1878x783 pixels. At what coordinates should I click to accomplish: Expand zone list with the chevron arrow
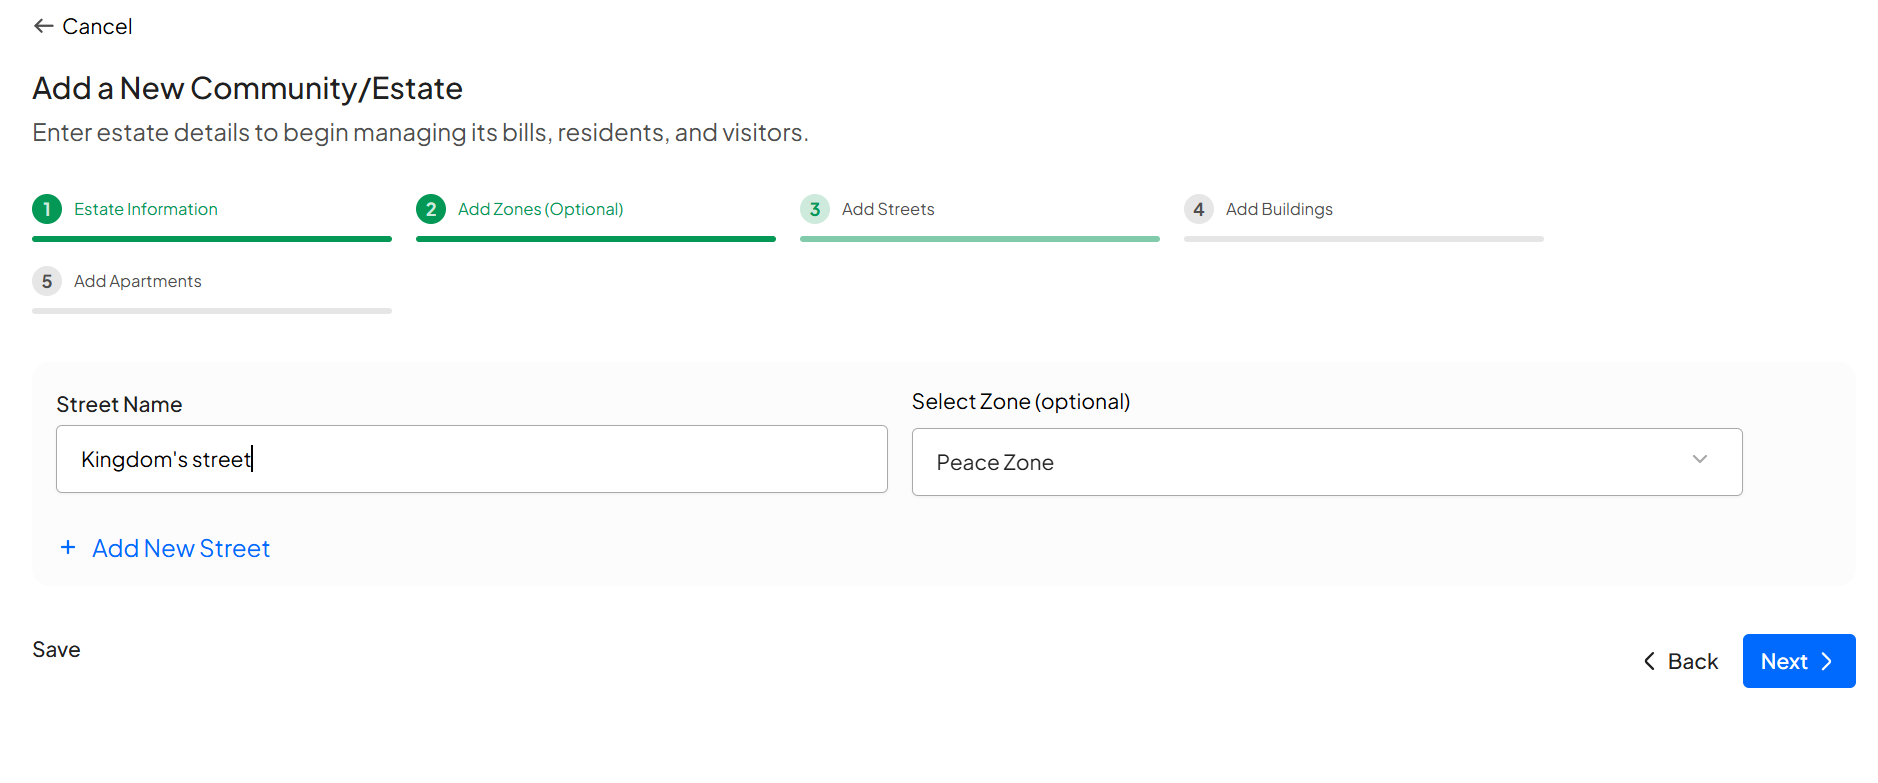coord(1700,459)
